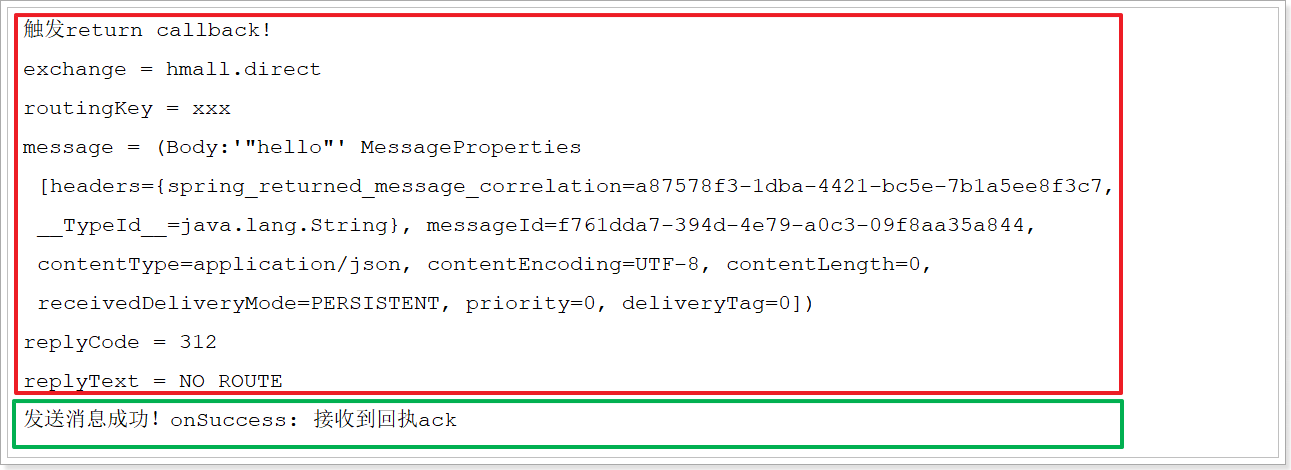Click the message = (Body:'"hello"' line
The image size is (1291, 470).
(x=302, y=147)
